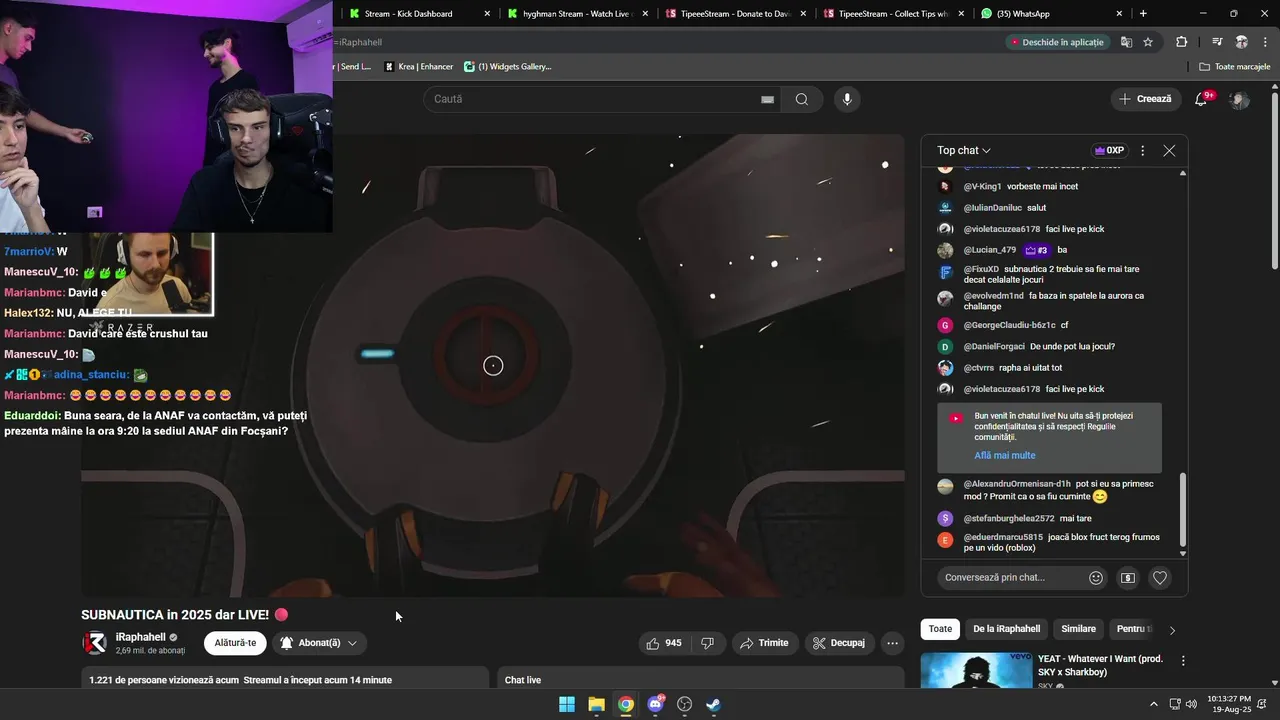Viewport: 1280px width, 720px height.
Task: Share the stream via Trimite
Action: pyautogui.click(x=764, y=643)
